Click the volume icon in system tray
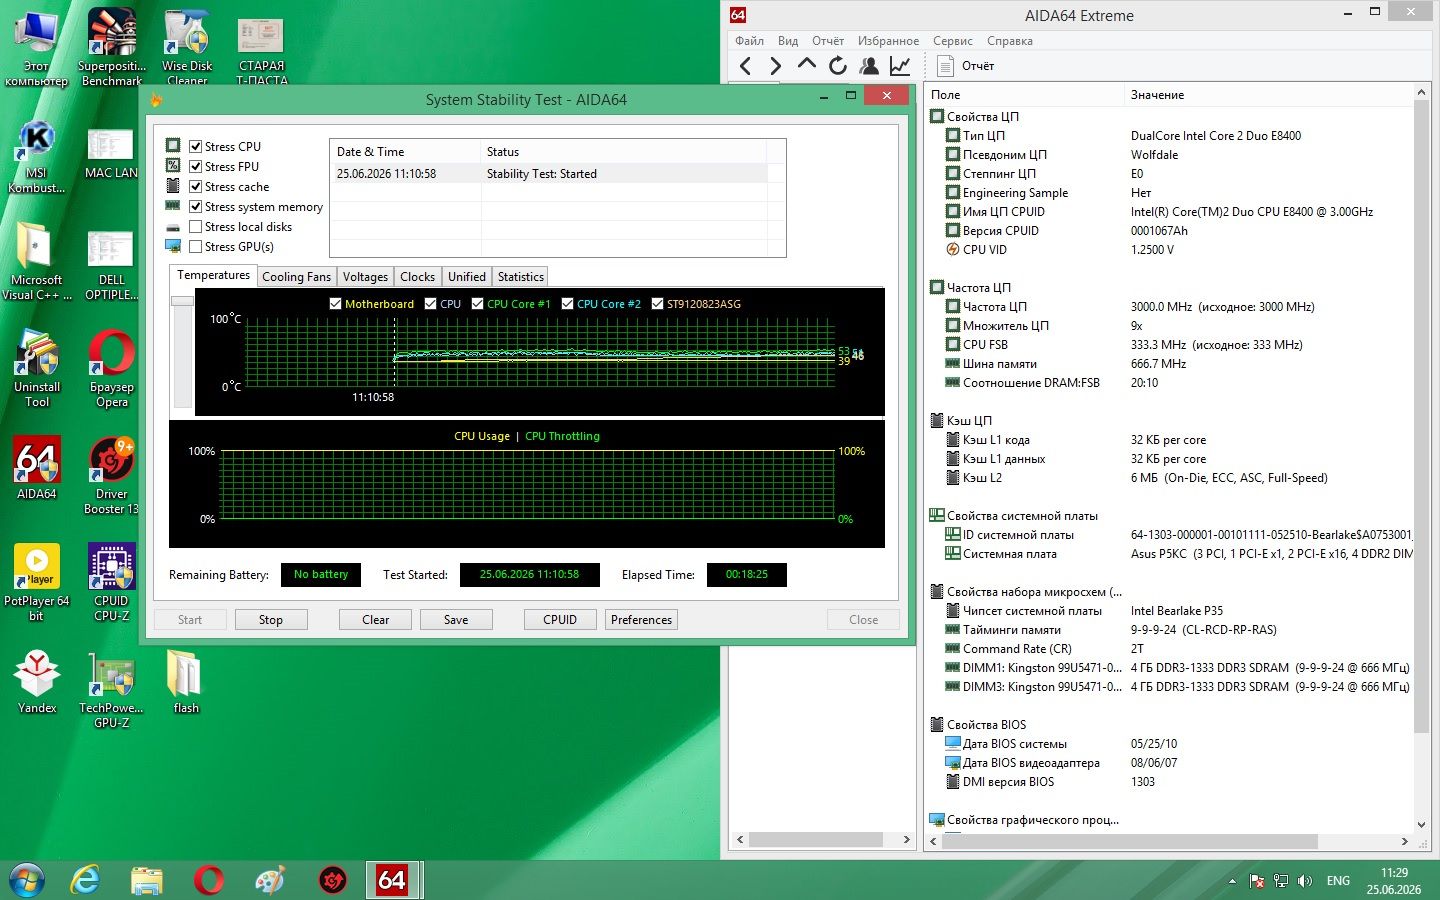1440x900 pixels. point(1304,881)
